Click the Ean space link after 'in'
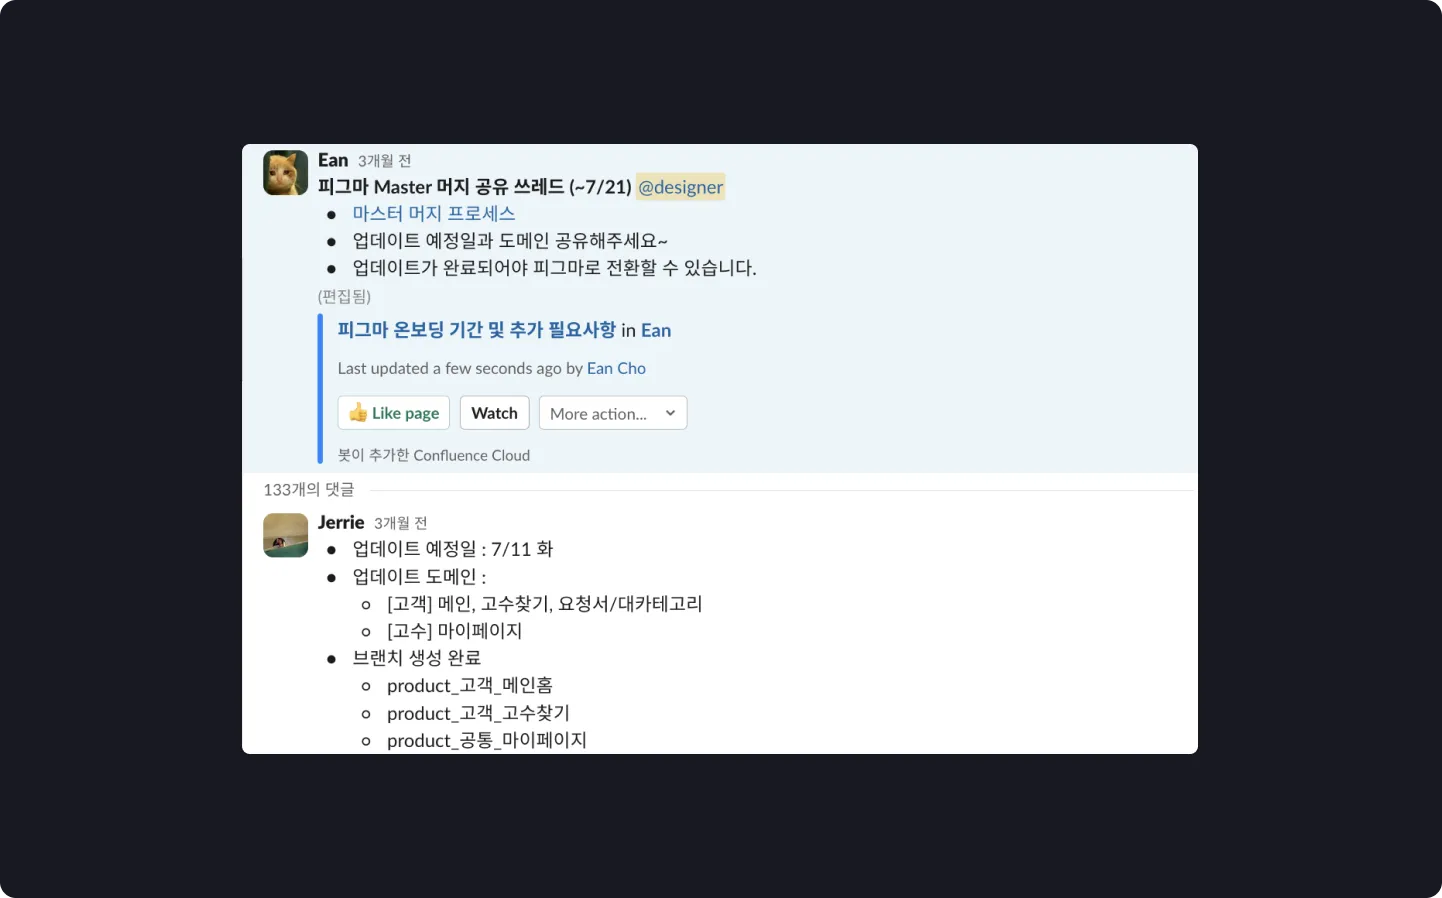Screen dimensions: 1442x898 click(656, 330)
